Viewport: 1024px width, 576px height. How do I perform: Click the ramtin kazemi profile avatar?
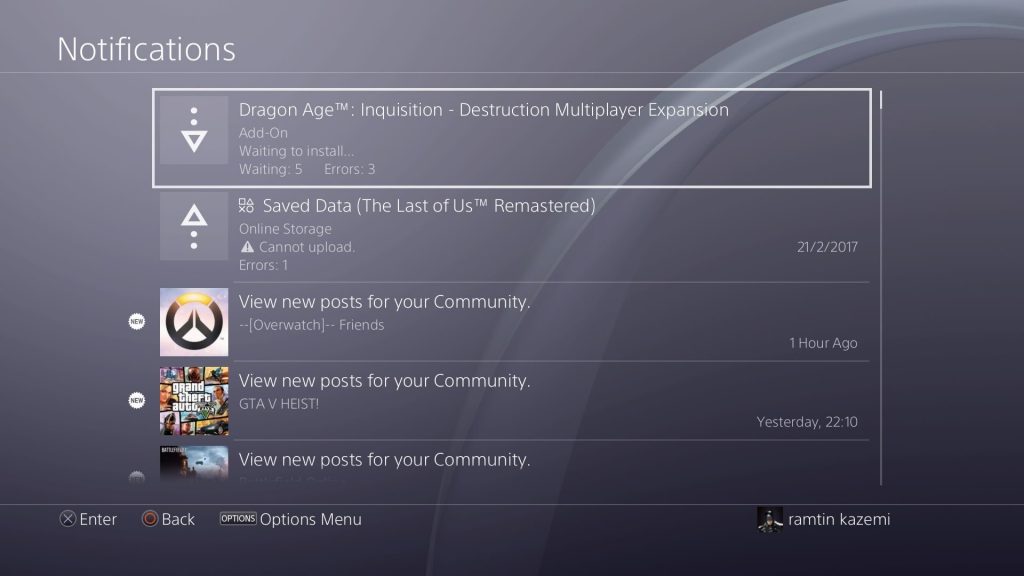coord(769,519)
